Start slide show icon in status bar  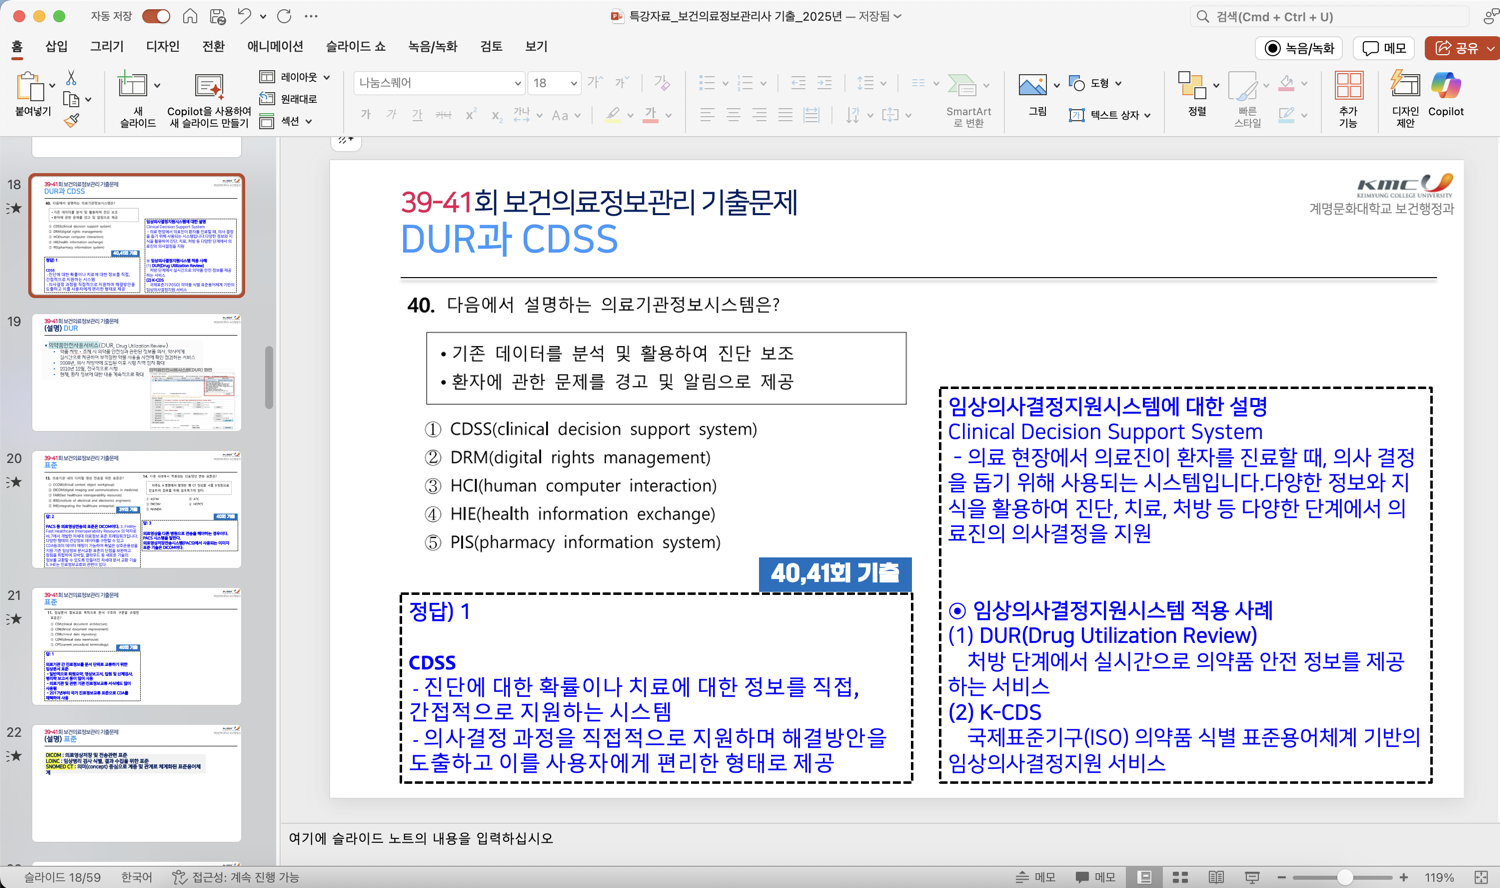click(1252, 877)
